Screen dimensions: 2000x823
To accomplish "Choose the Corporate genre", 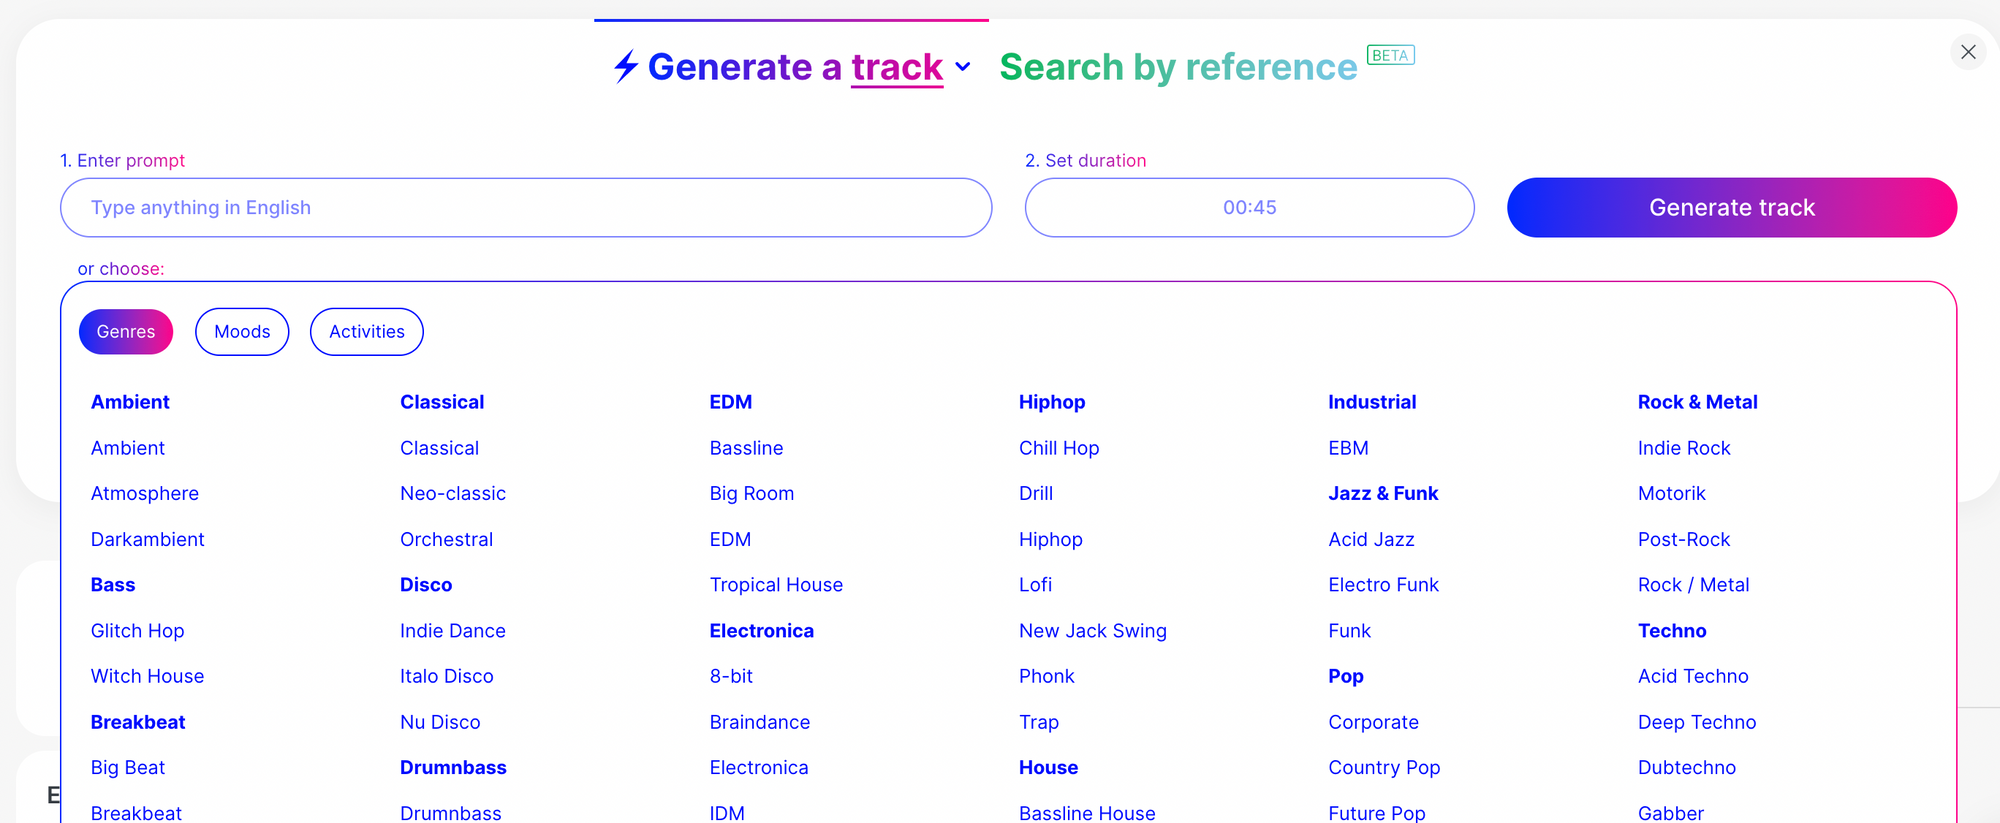I will (x=1374, y=722).
